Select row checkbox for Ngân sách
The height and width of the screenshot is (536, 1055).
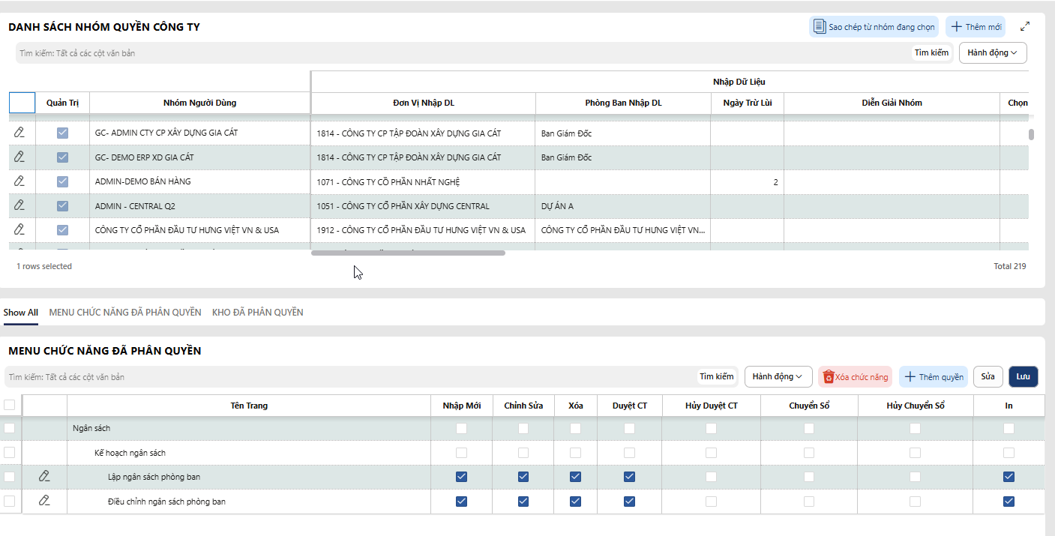coord(9,428)
